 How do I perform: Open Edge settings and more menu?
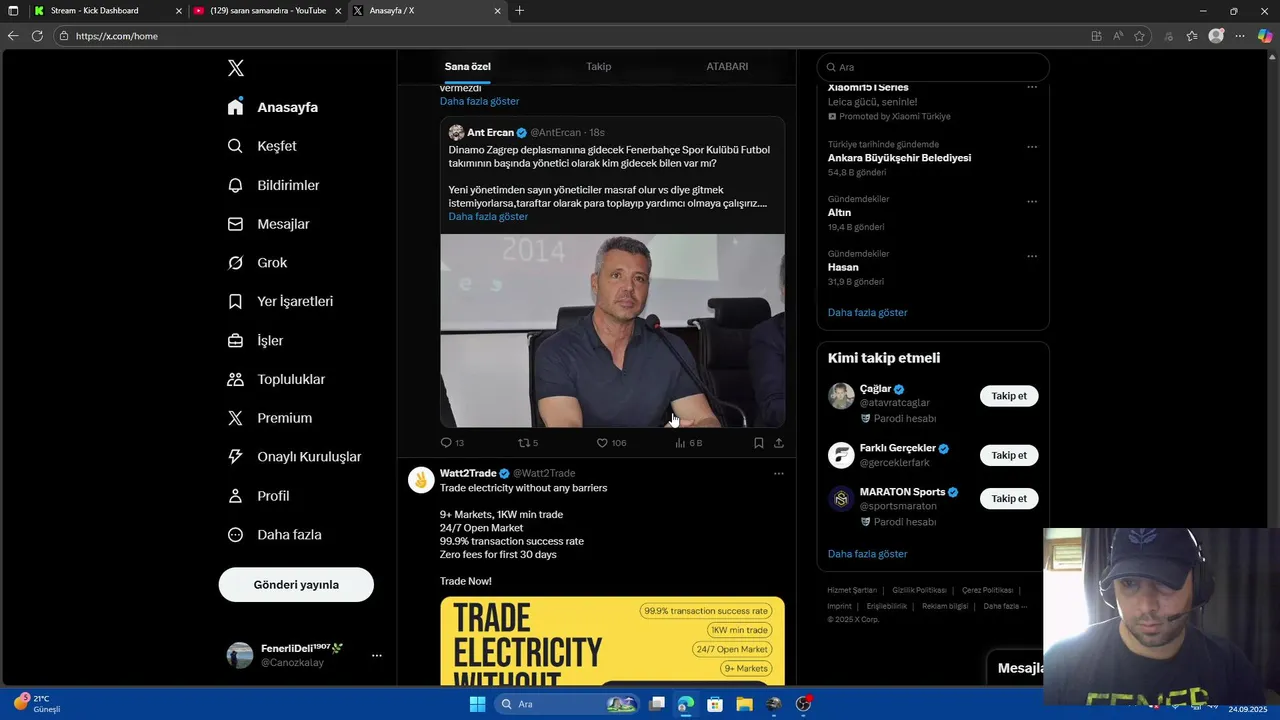click(x=1240, y=36)
